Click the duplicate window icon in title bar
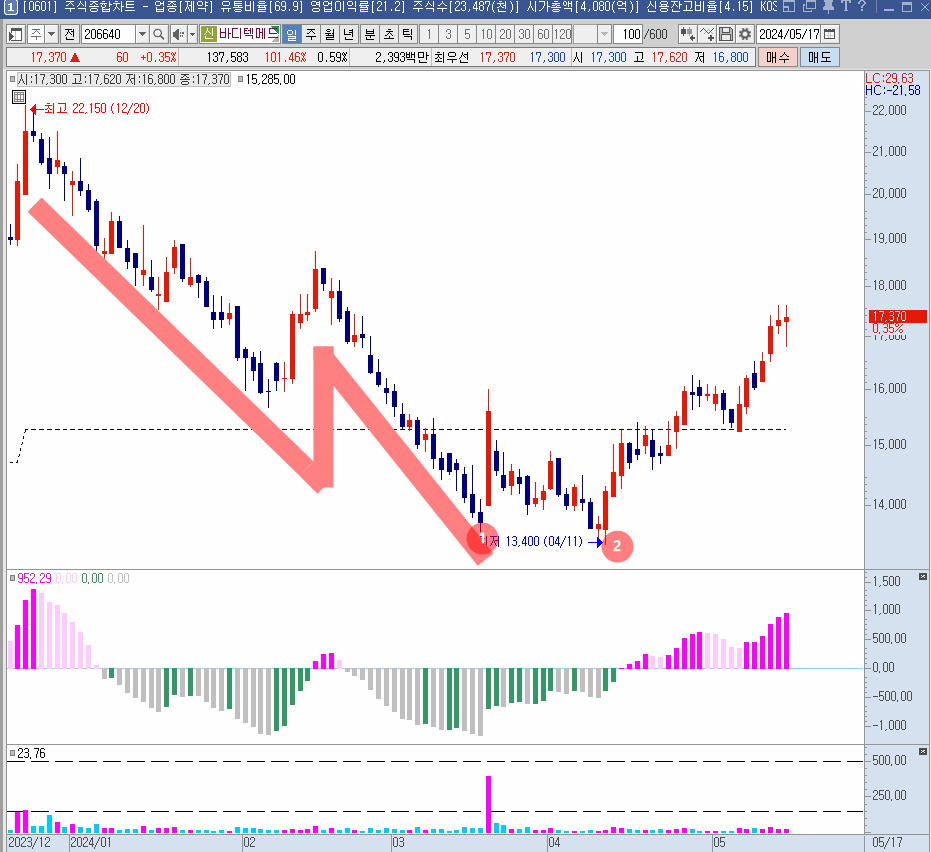Screen dimensions: 931x852 (809, 7)
